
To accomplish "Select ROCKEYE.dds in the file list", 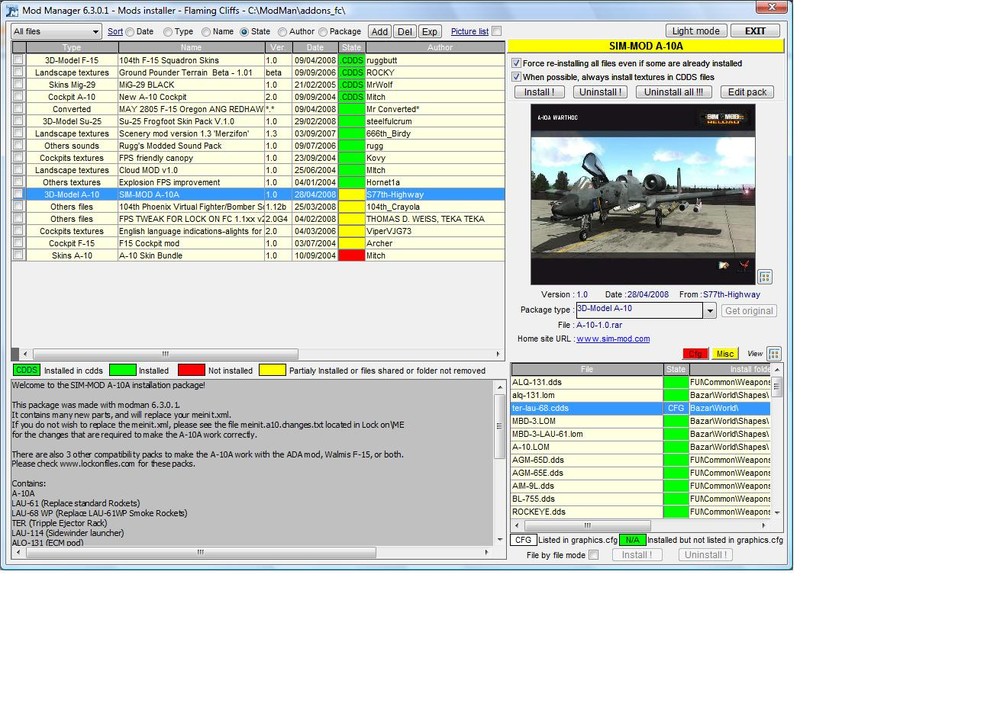I will 641,512.
